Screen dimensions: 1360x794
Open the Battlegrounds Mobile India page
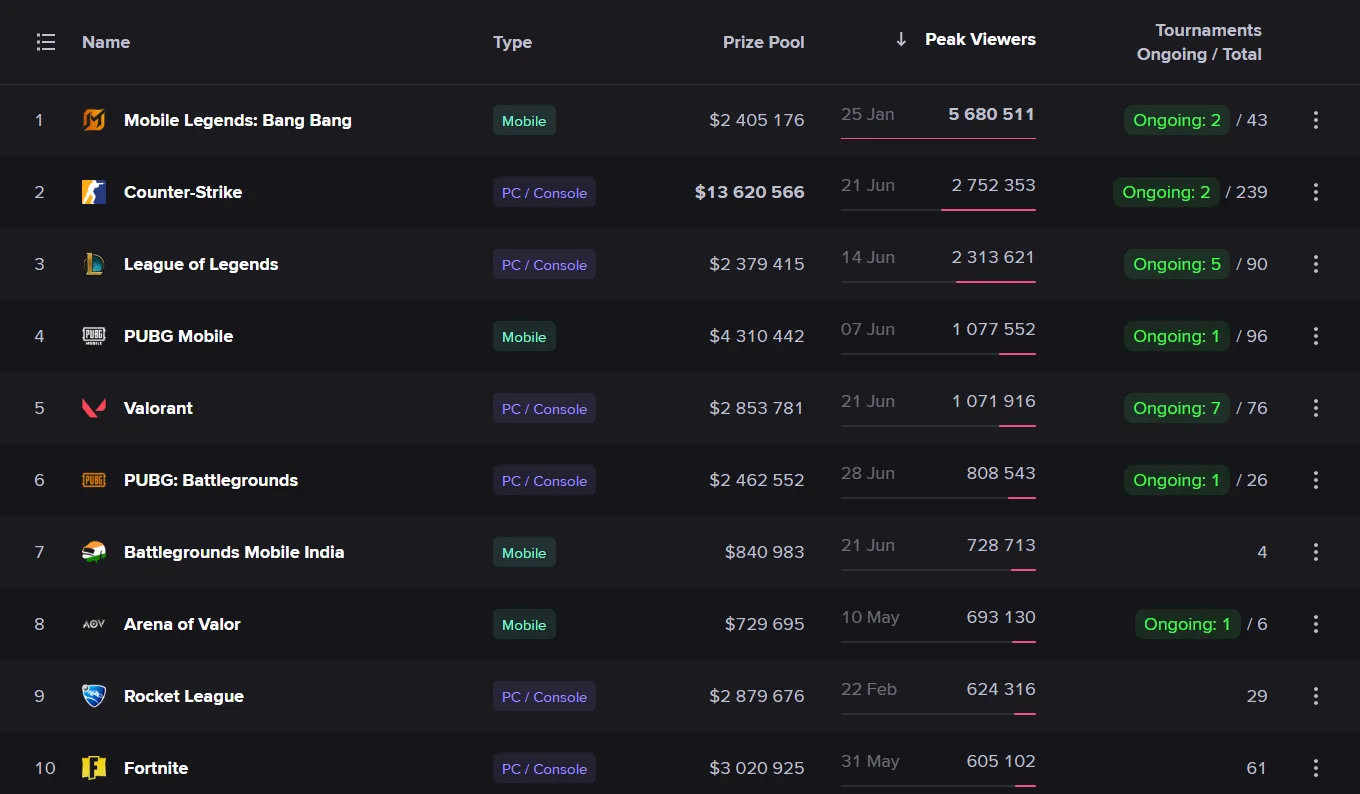coord(234,552)
